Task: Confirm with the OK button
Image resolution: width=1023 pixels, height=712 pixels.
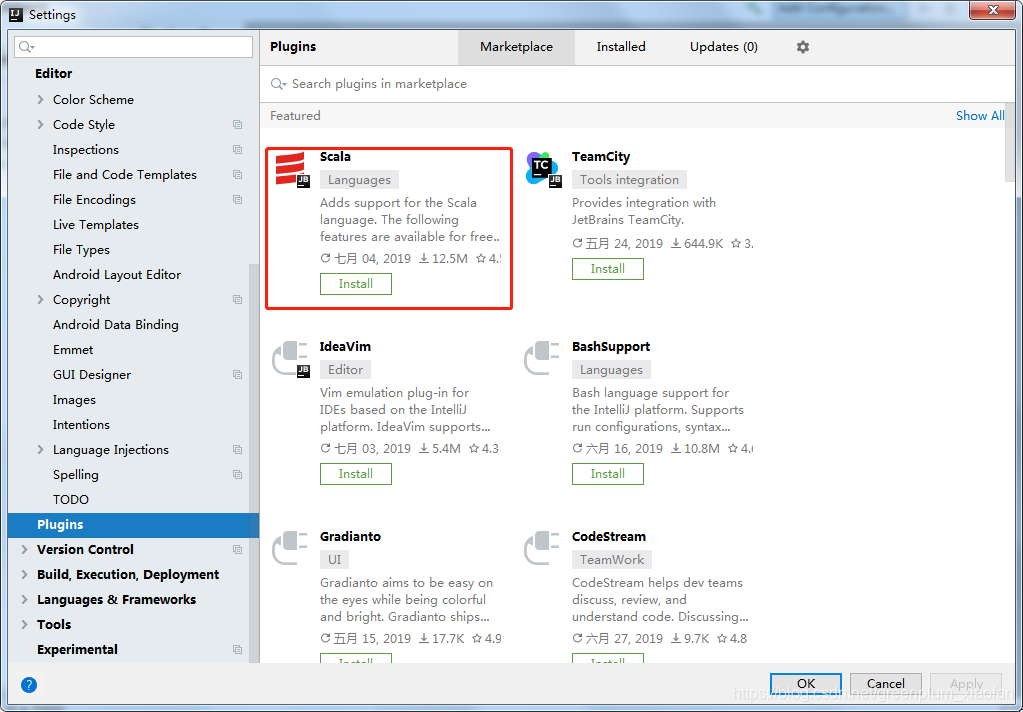Action: [x=806, y=683]
